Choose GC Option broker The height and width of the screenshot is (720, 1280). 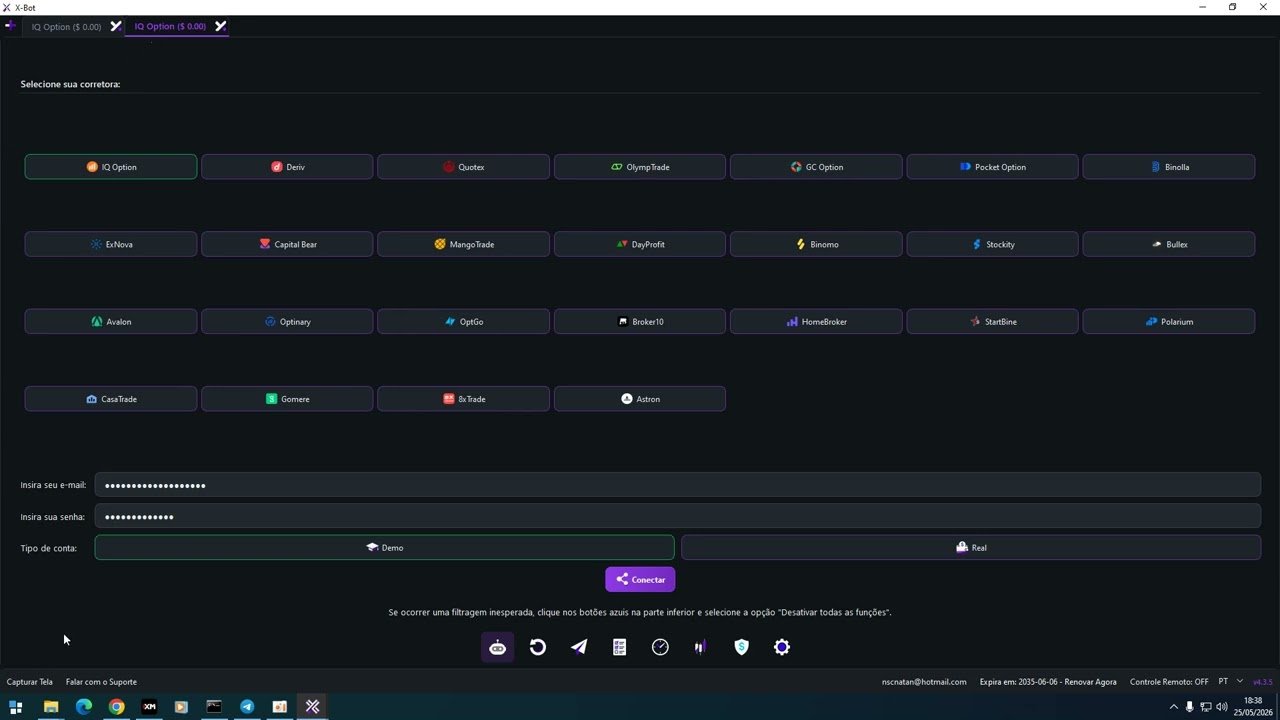click(x=816, y=167)
